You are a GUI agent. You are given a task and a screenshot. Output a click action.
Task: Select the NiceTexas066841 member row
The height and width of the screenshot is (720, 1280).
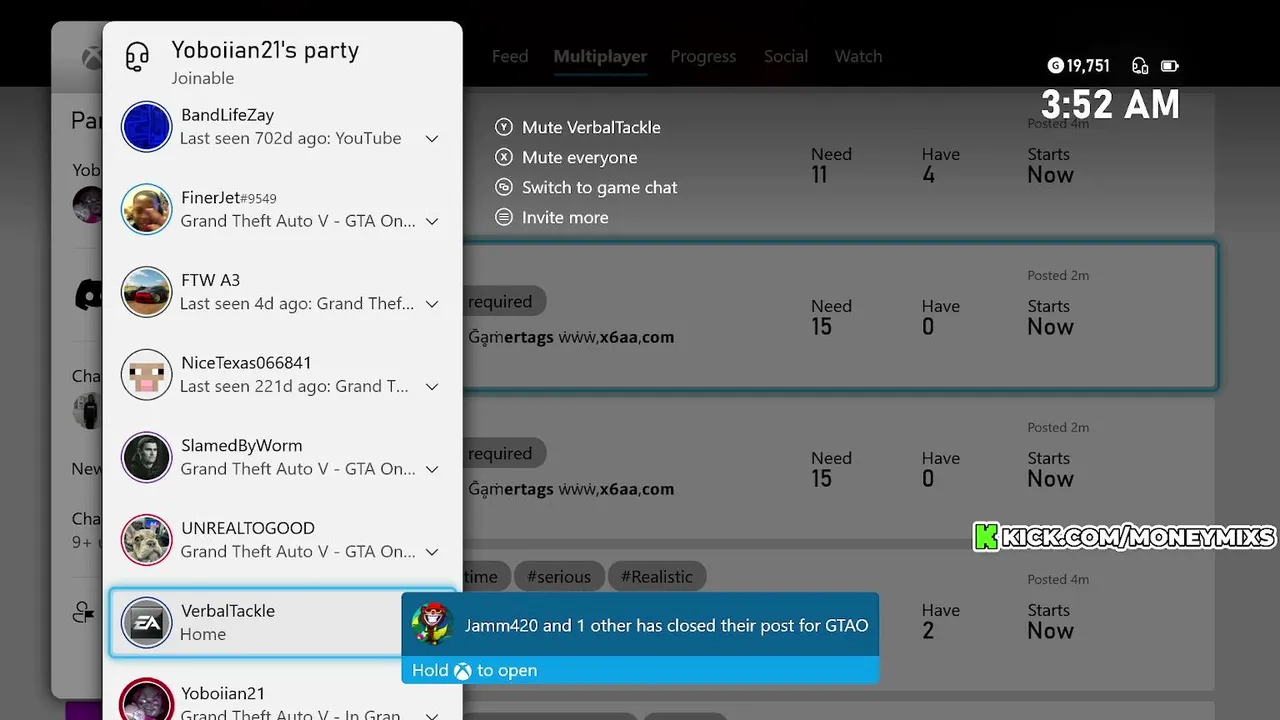pos(282,374)
